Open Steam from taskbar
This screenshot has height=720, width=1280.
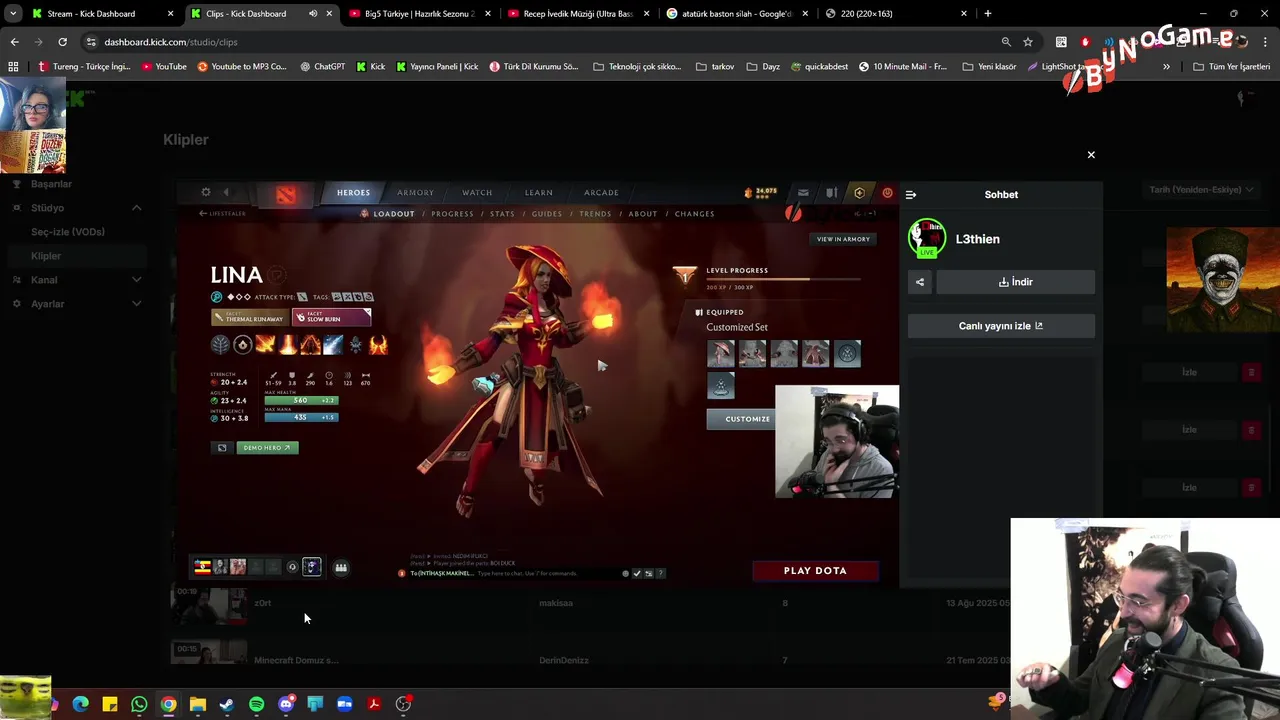click(x=227, y=704)
